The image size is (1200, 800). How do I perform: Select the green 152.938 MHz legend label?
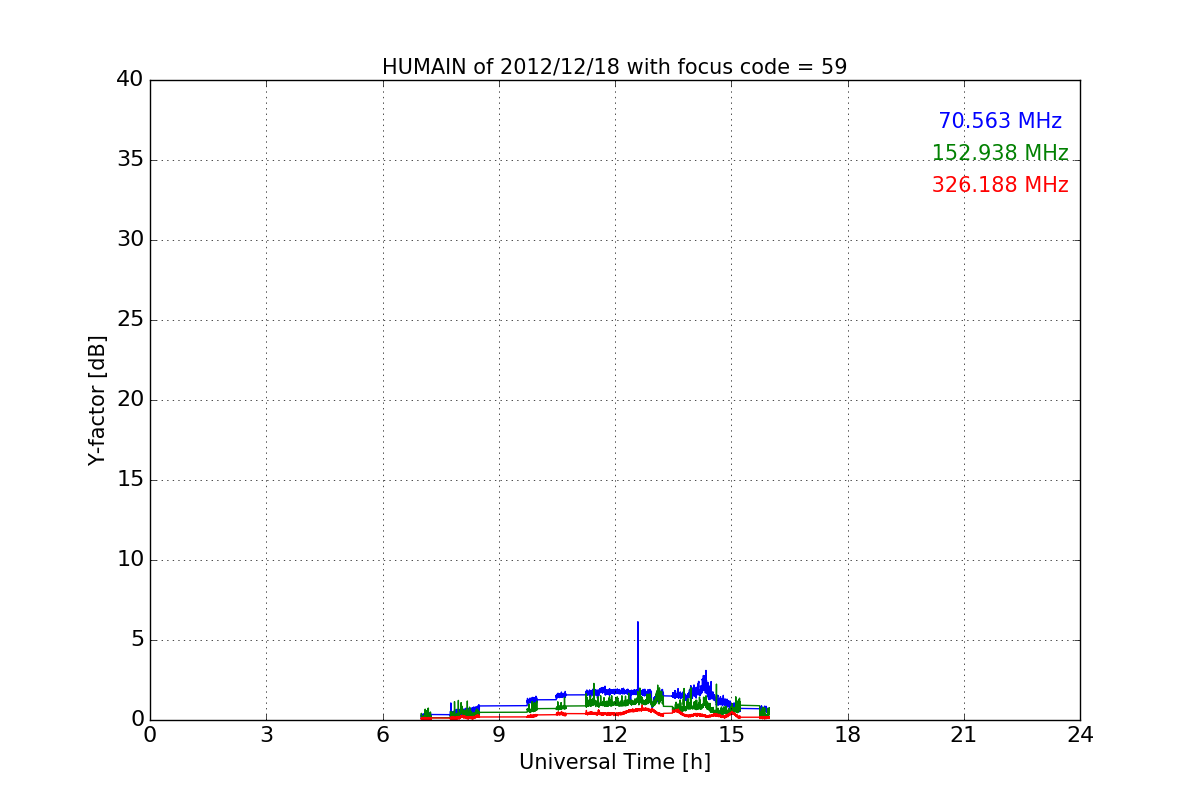pos(1000,153)
